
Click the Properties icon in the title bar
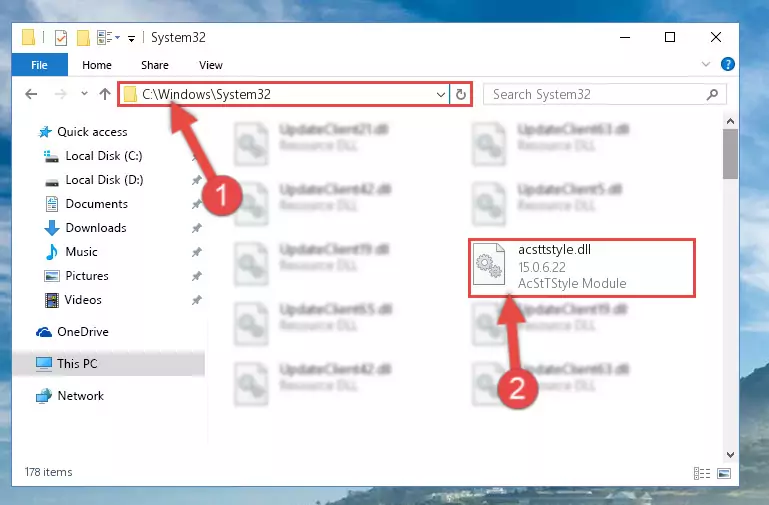coord(61,38)
